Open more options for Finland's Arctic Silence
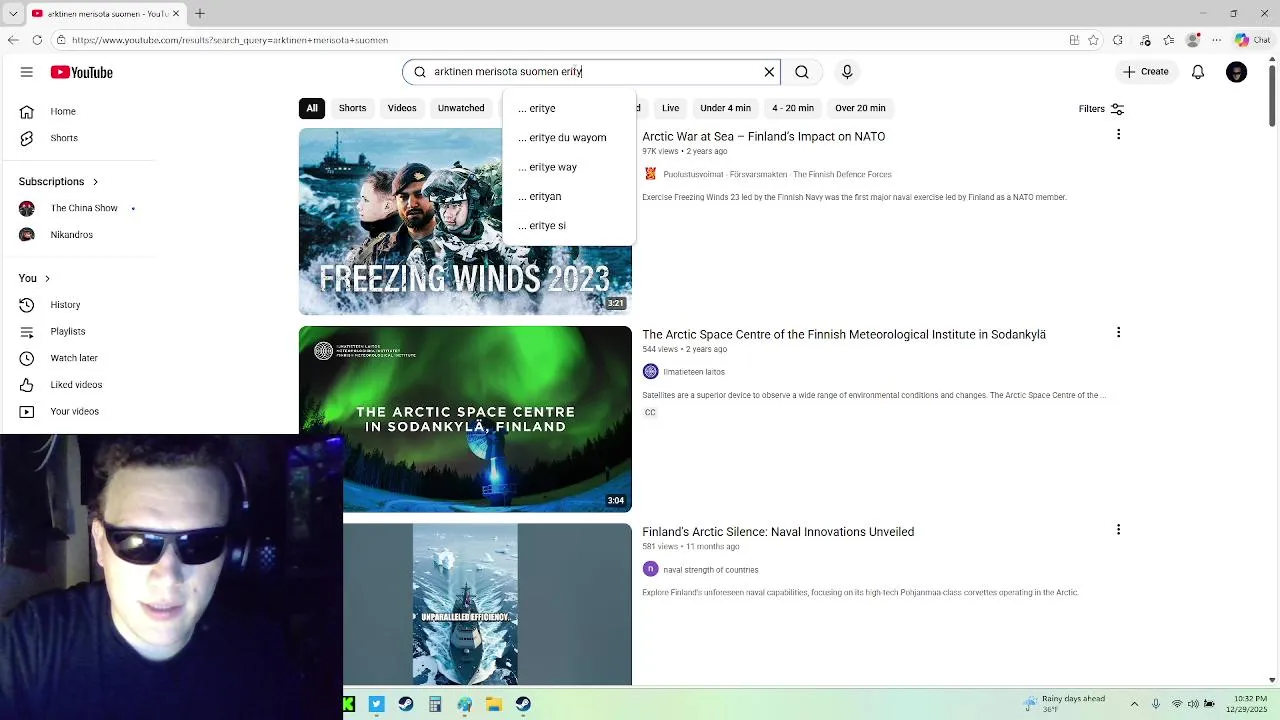The image size is (1280, 720). (1118, 530)
